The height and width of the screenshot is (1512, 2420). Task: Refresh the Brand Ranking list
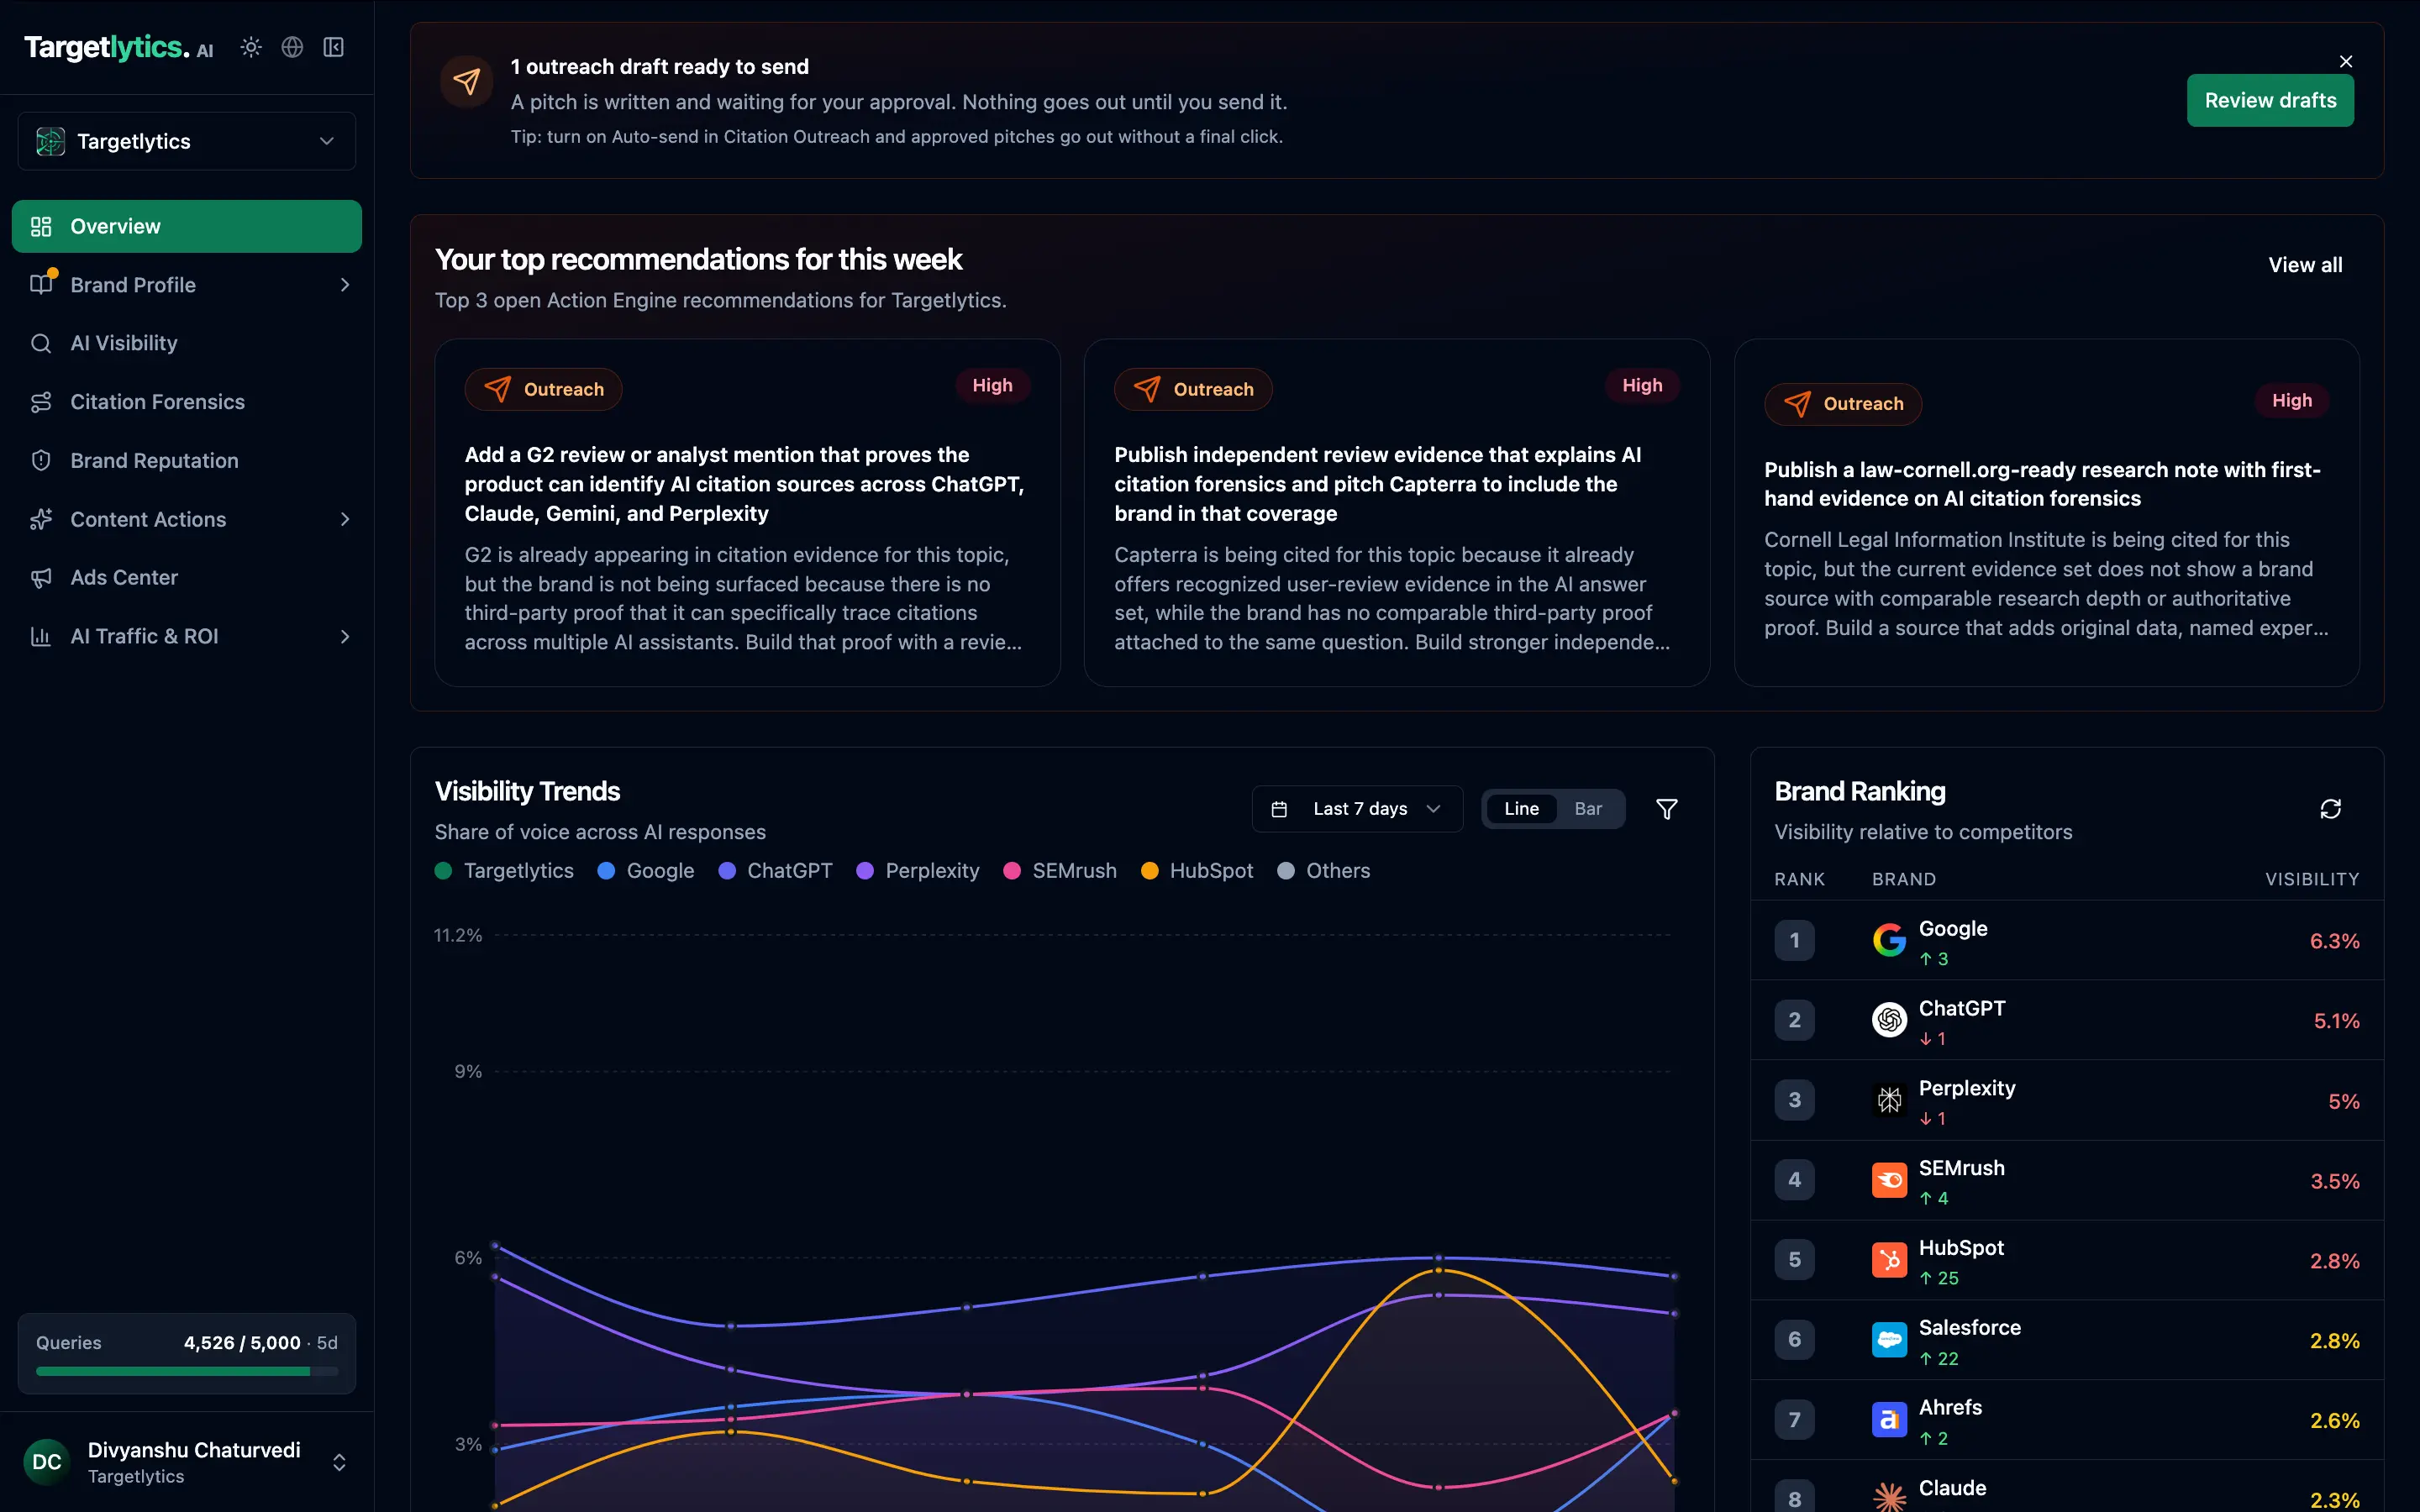[x=2331, y=809]
